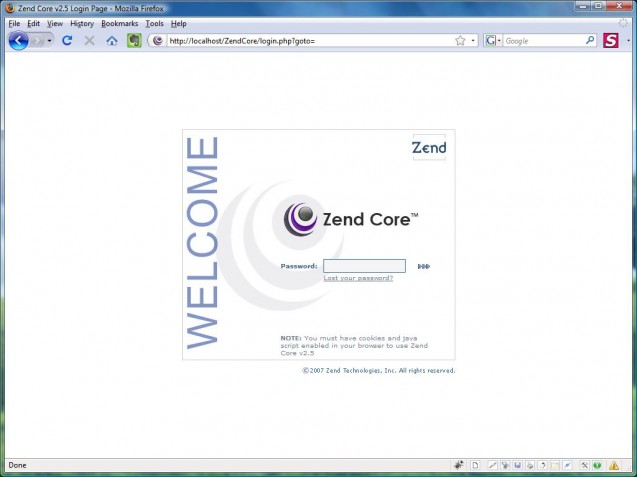
Task: Click the localhost/ZendCore URL address field
Action: (309, 41)
